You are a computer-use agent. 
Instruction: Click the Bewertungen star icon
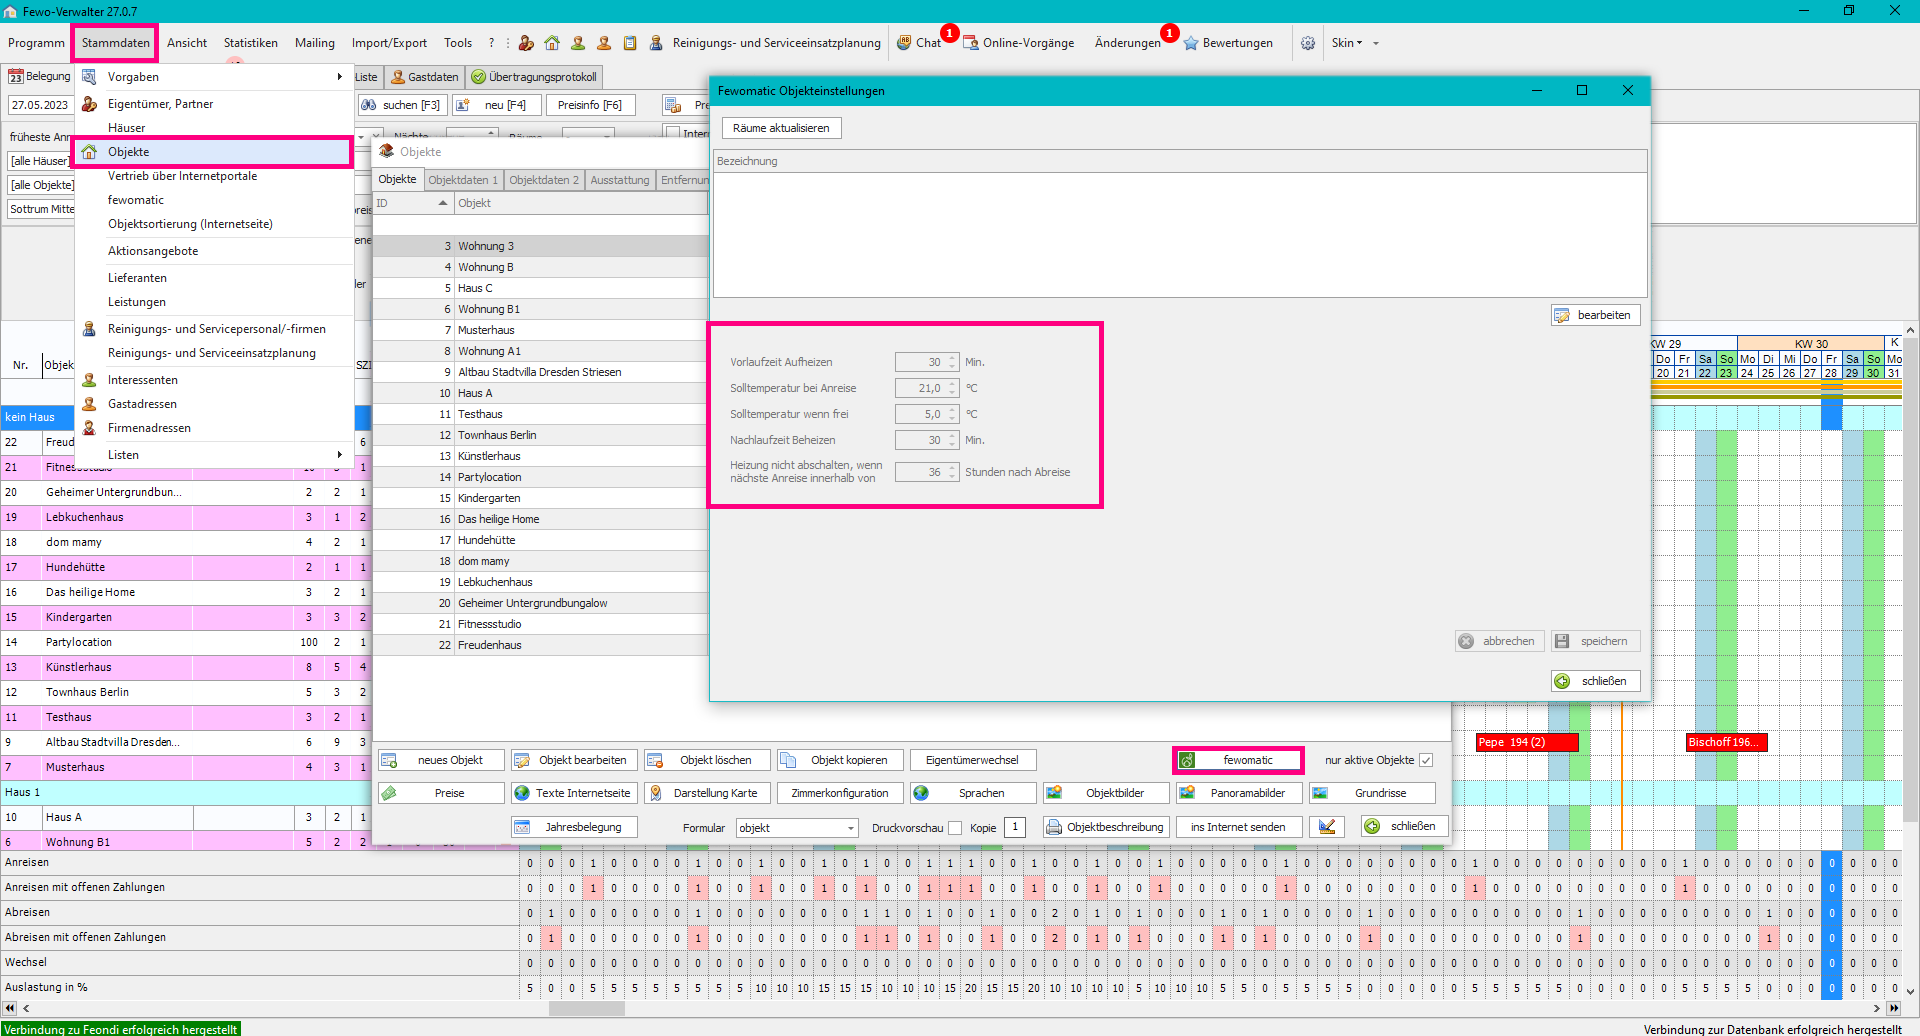click(1190, 44)
